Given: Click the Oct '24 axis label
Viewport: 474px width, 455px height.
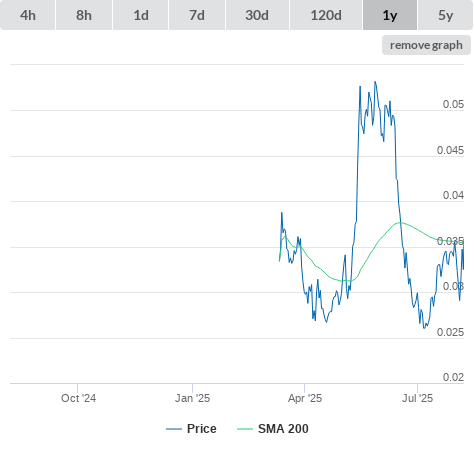Looking at the screenshot, I should 78,398.
